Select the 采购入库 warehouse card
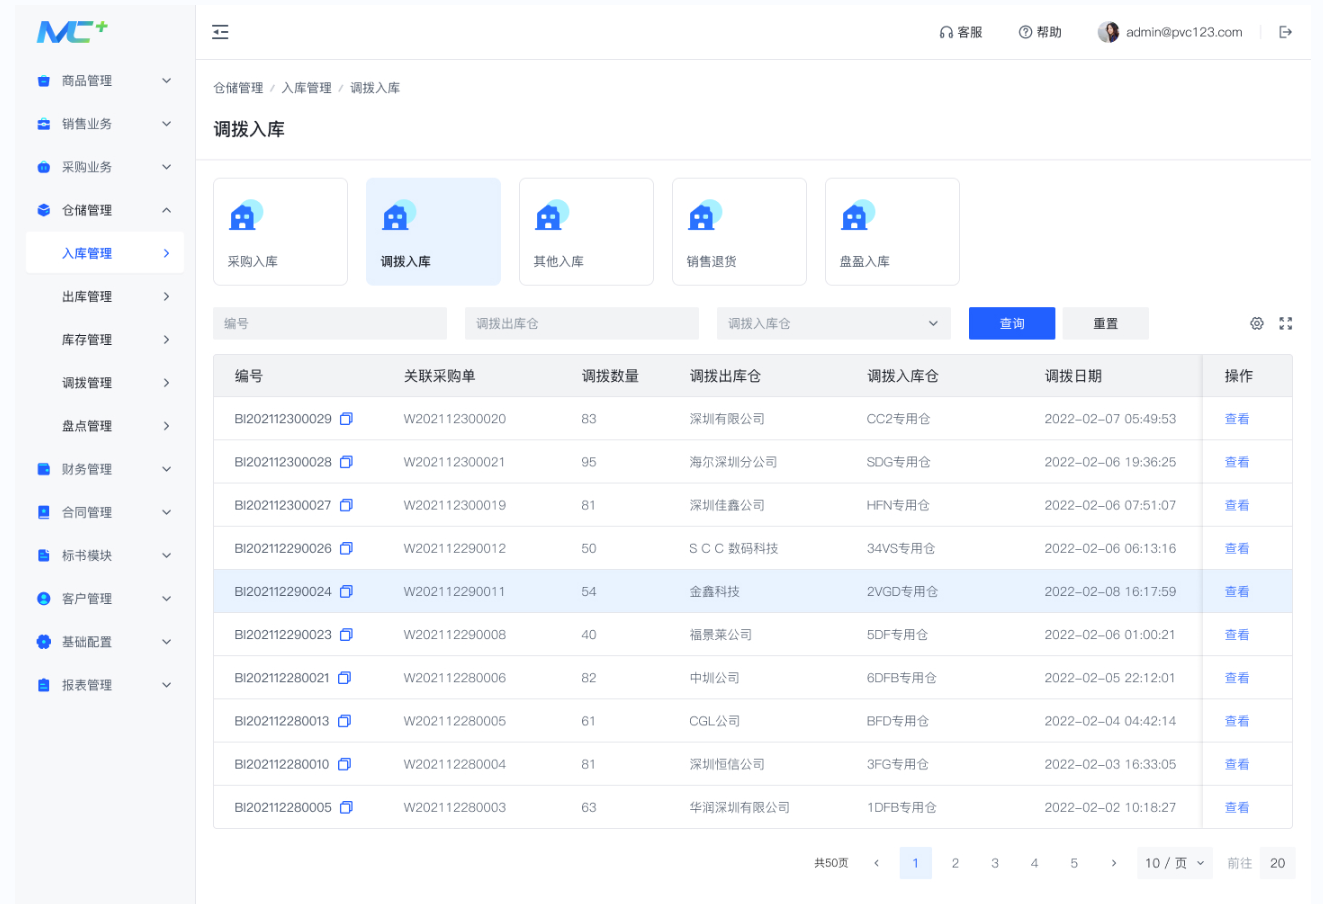This screenshot has height=904, width=1323. pos(280,232)
